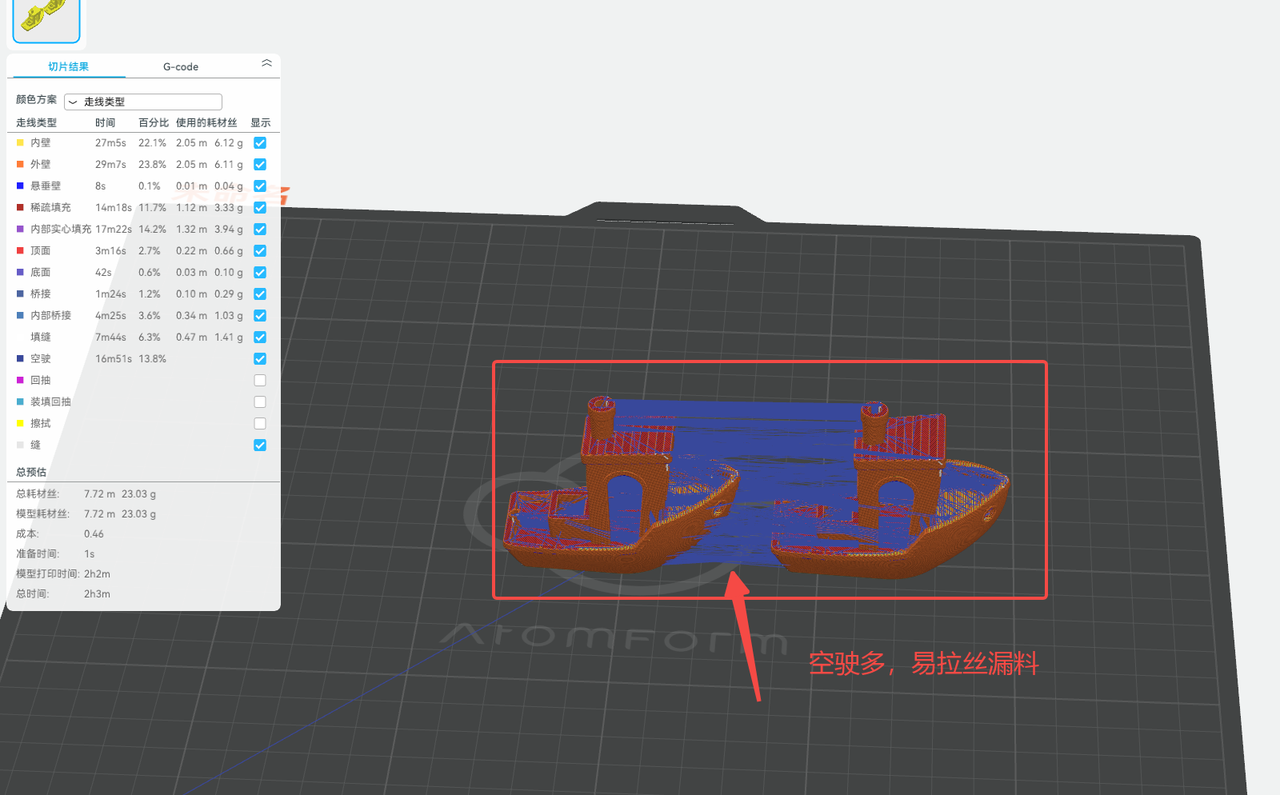Click the 走线类型 column header
Screen dimensions: 1280x795
point(36,123)
